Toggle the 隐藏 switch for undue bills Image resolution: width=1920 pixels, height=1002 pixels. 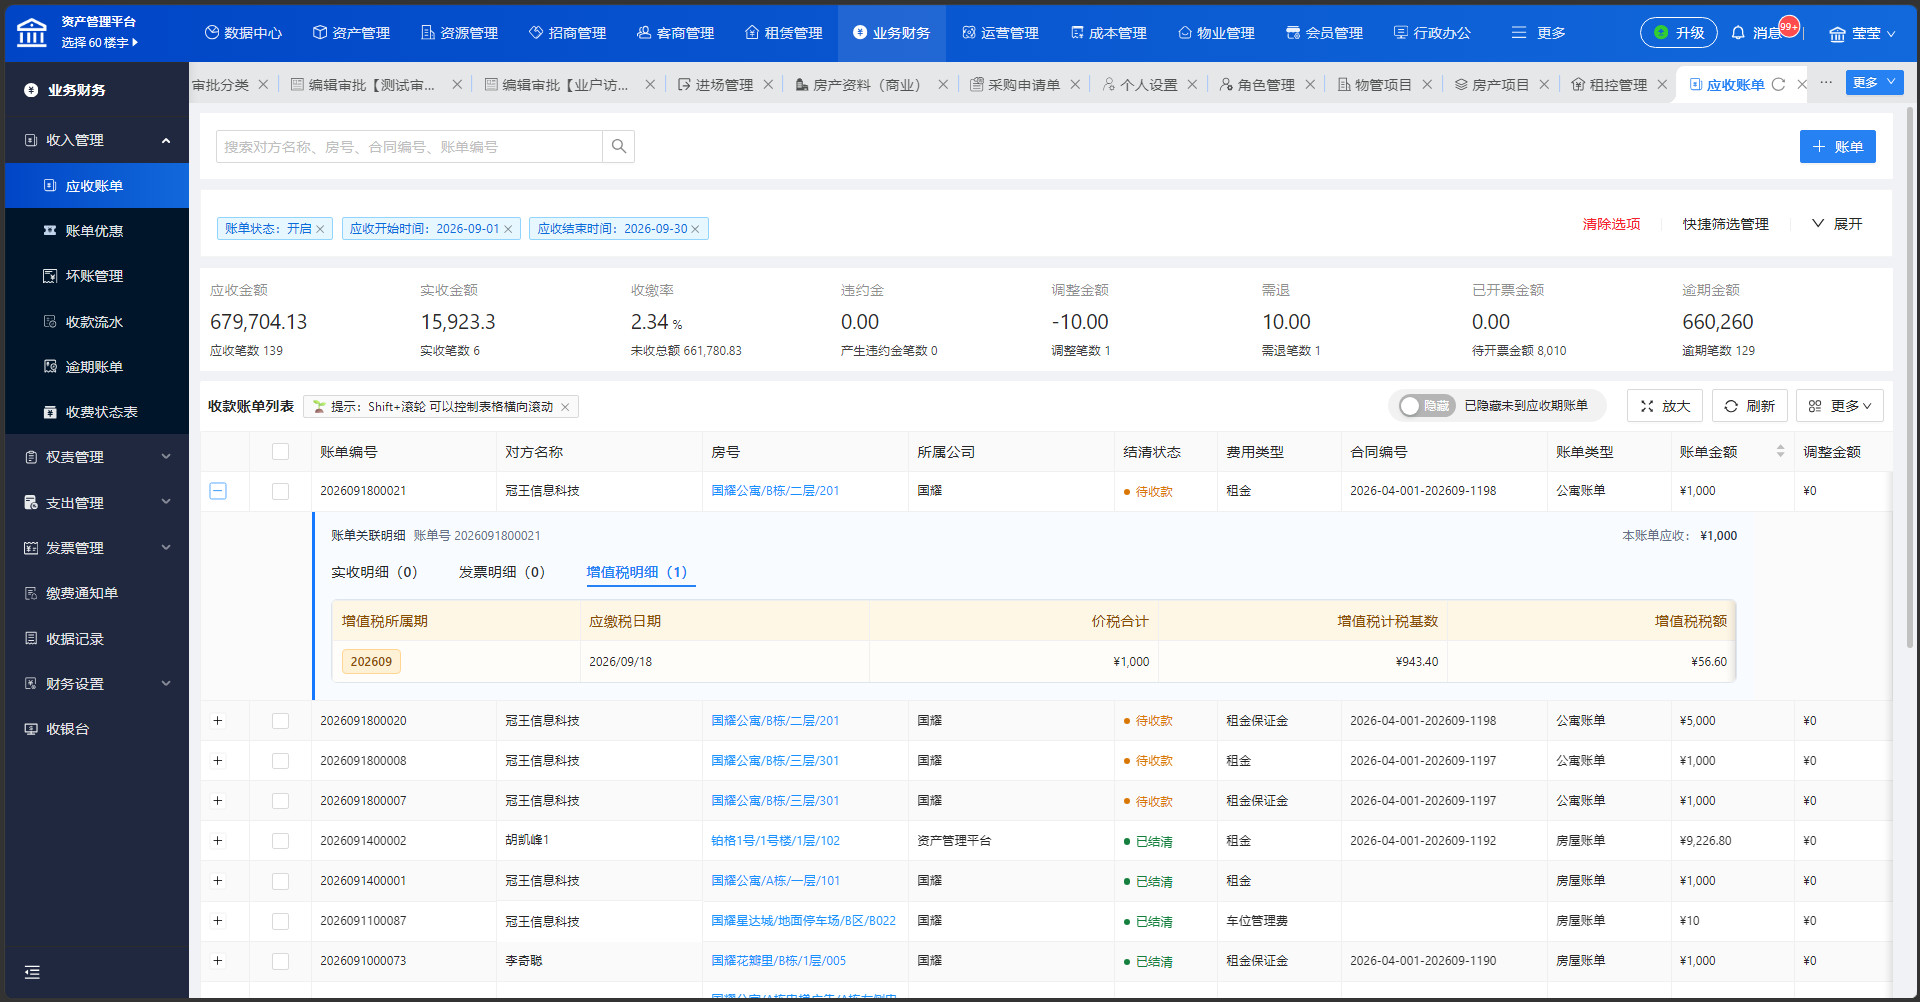pos(1427,406)
